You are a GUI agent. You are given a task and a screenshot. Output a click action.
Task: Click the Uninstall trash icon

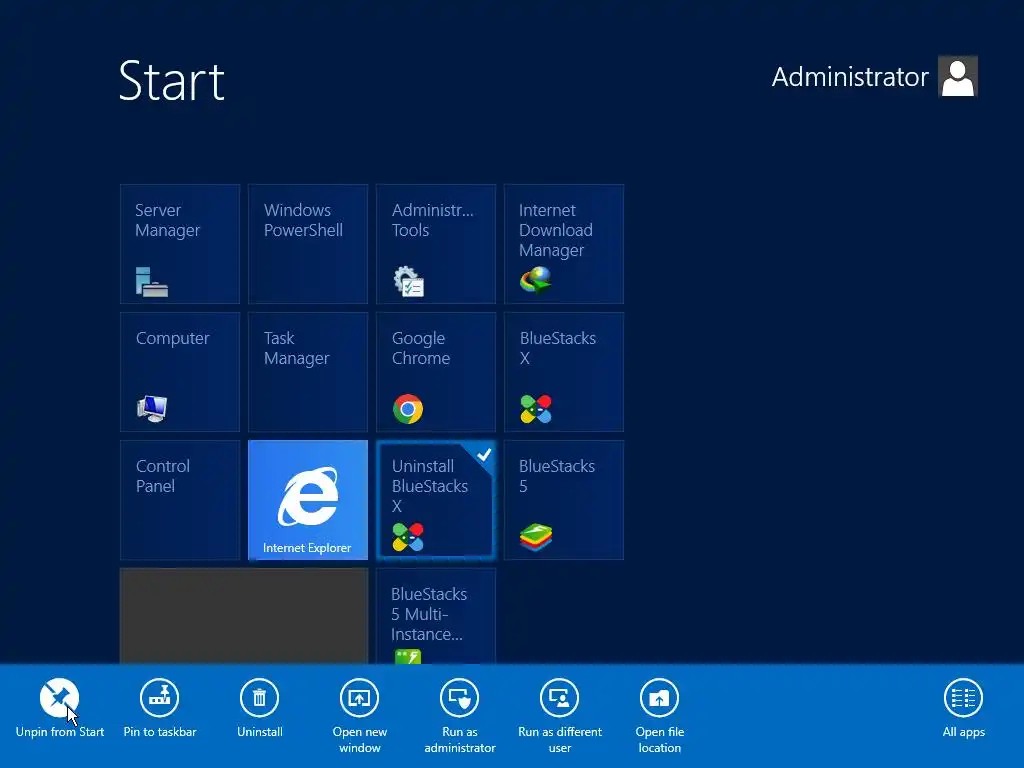(259, 697)
